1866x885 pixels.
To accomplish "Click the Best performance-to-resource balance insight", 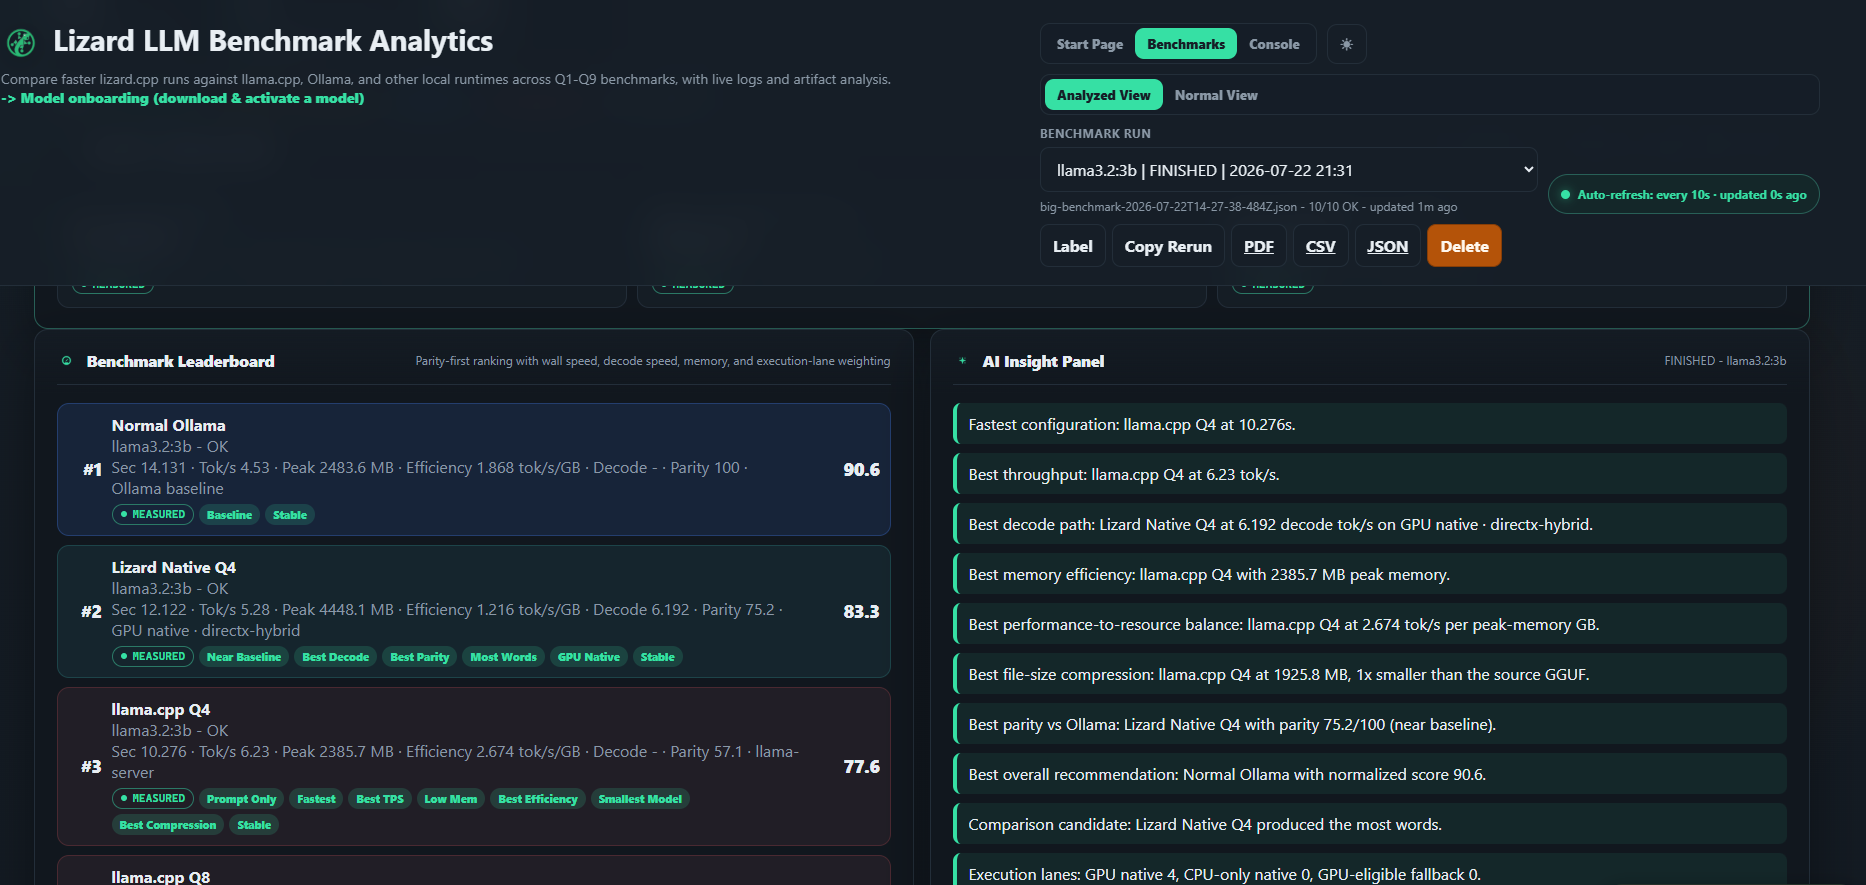I will click(x=1370, y=624).
